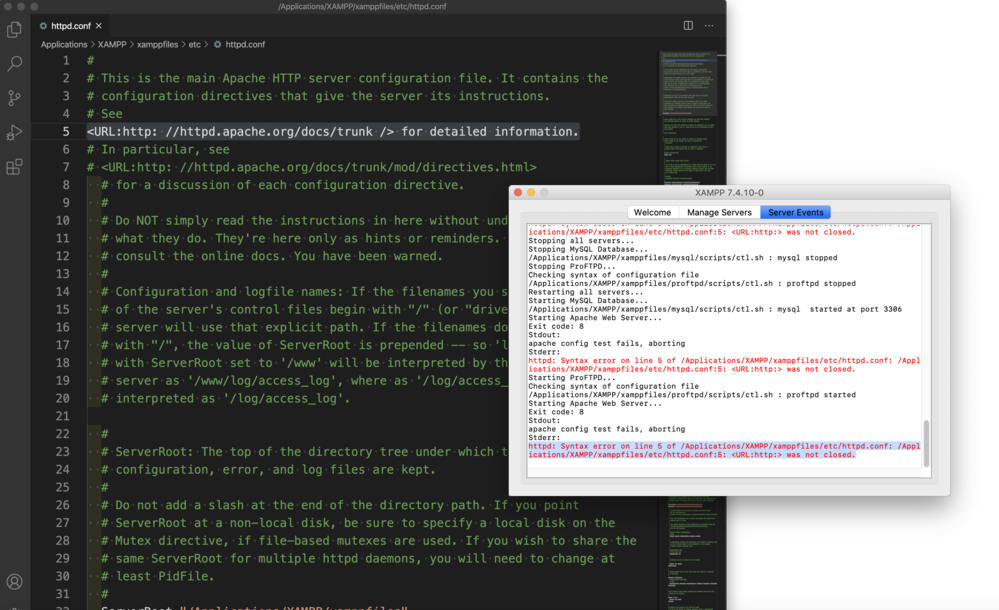Click the gear icon in breadcrumb file item
Viewport: 999px width, 610px height.
[x=217, y=45]
